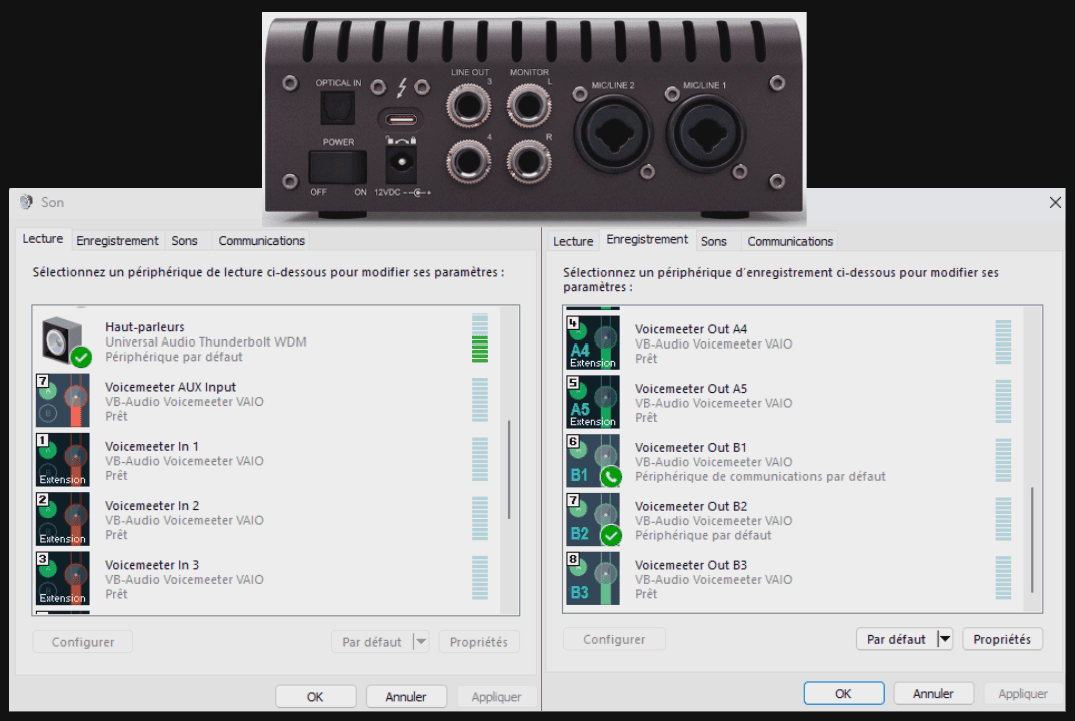Viewport: 1075px width, 721px height.
Task: Click Propriétés button in playback panel
Action: coord(479,641)
